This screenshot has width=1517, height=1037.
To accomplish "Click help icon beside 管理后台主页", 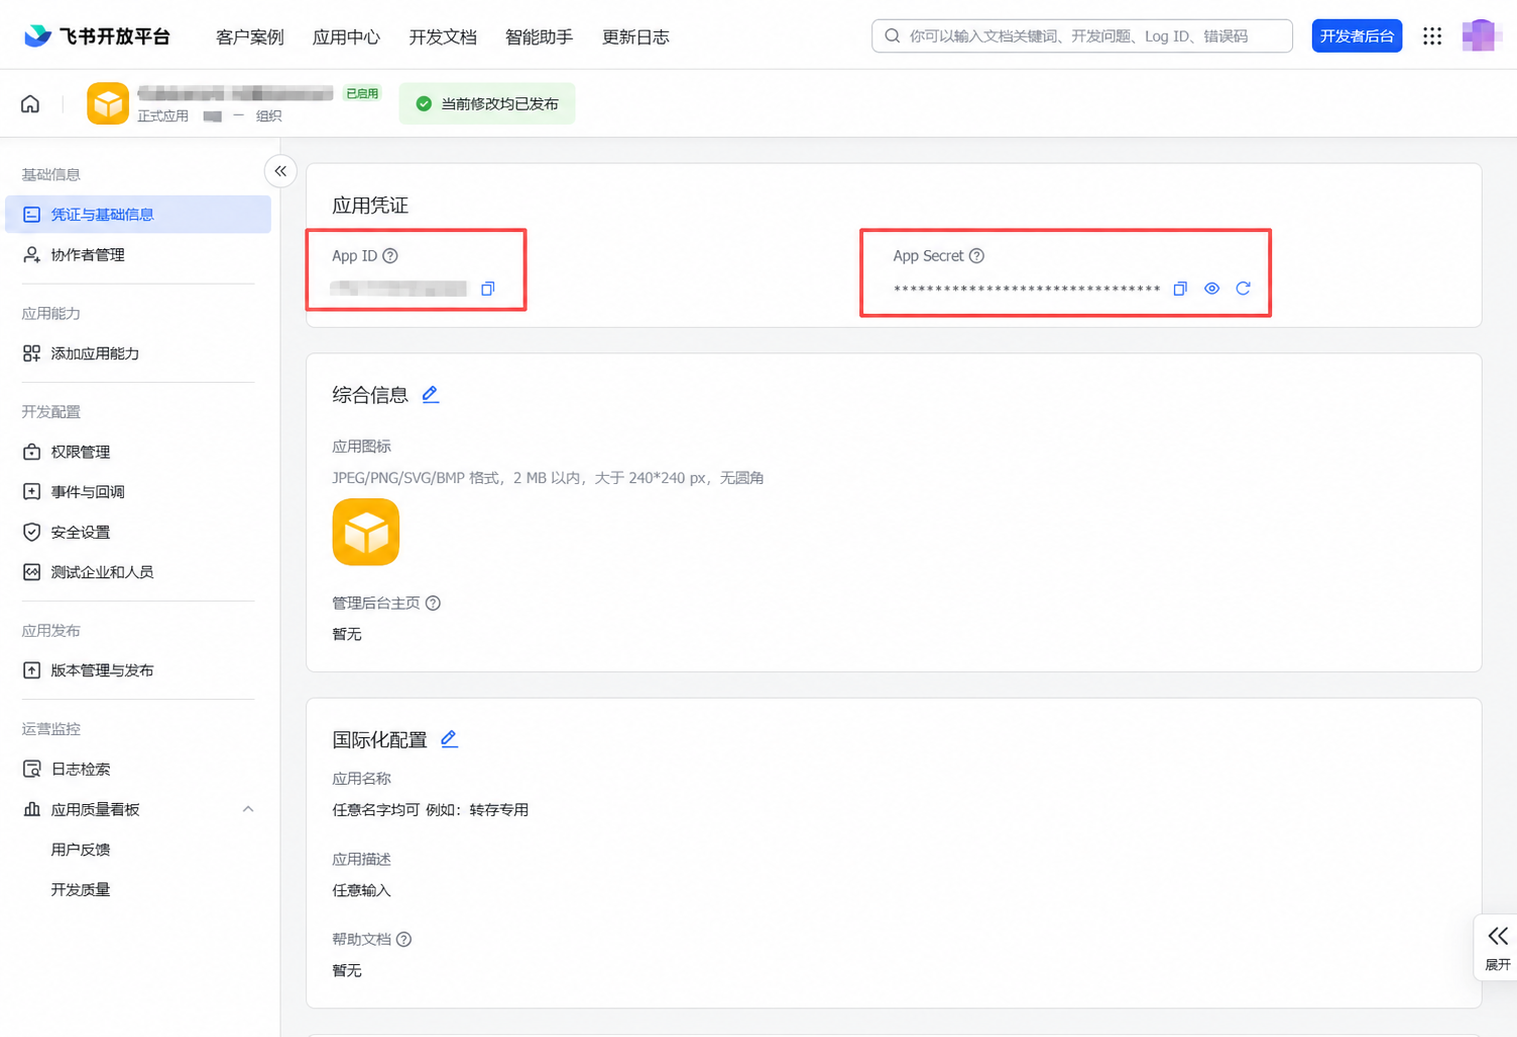I will point(433,603).
